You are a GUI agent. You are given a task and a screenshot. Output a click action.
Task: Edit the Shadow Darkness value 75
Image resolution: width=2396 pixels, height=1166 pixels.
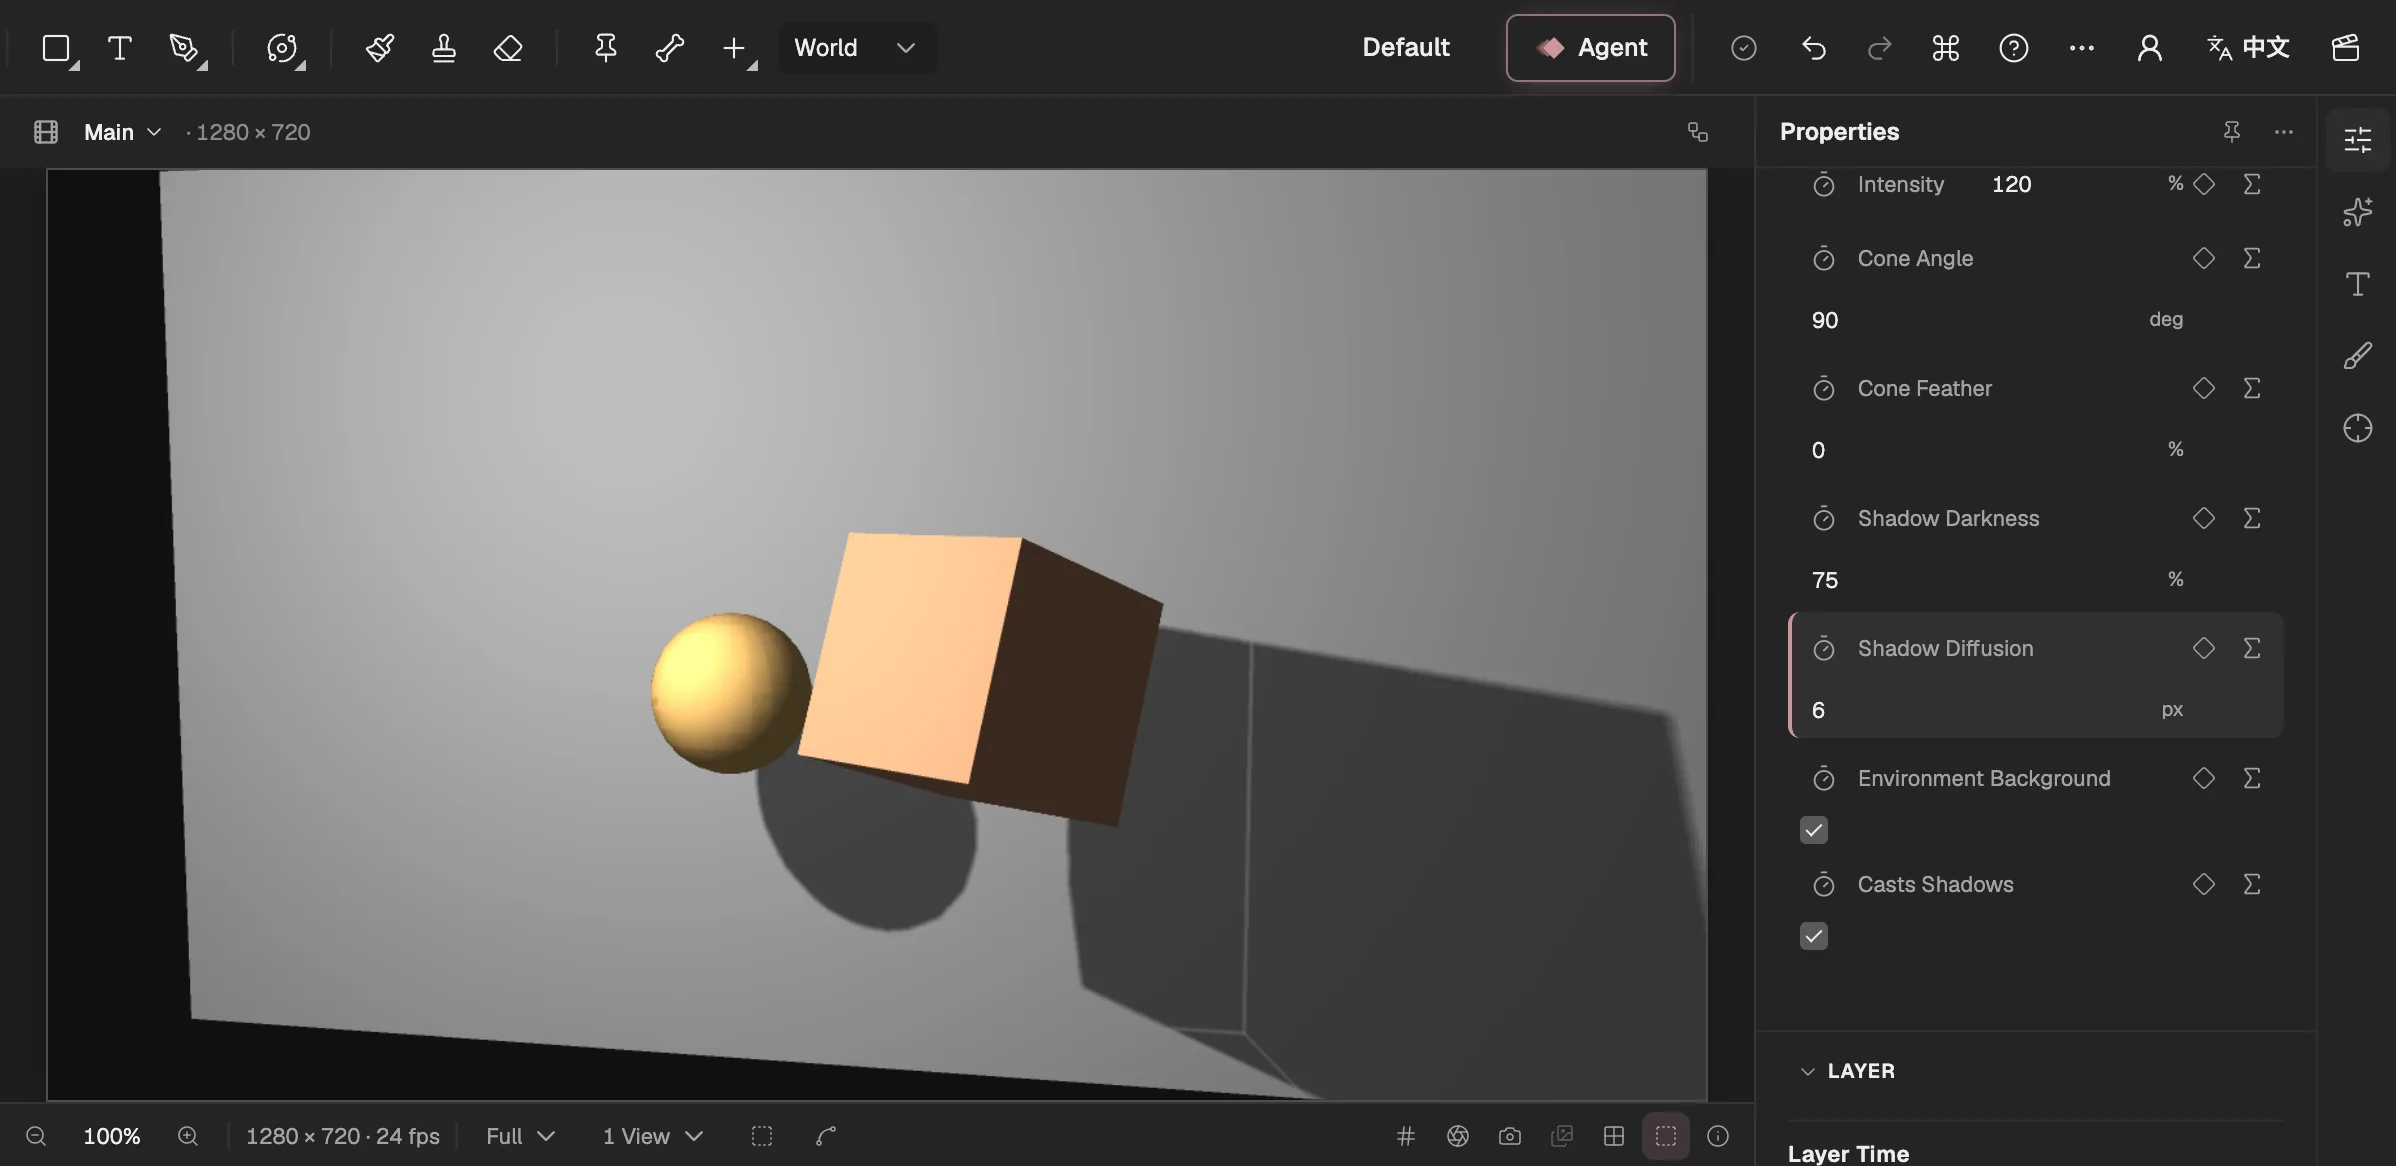pyautogui.click(x=1825, y=580)
